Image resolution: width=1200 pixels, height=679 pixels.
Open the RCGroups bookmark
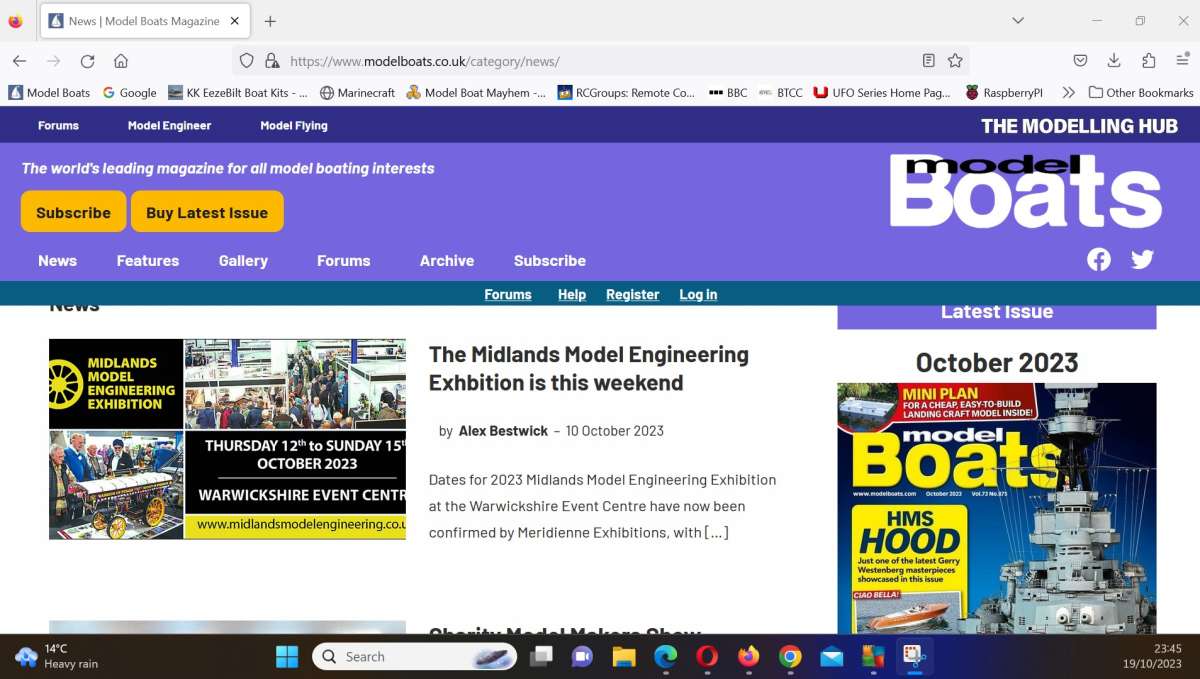(626, 92)
